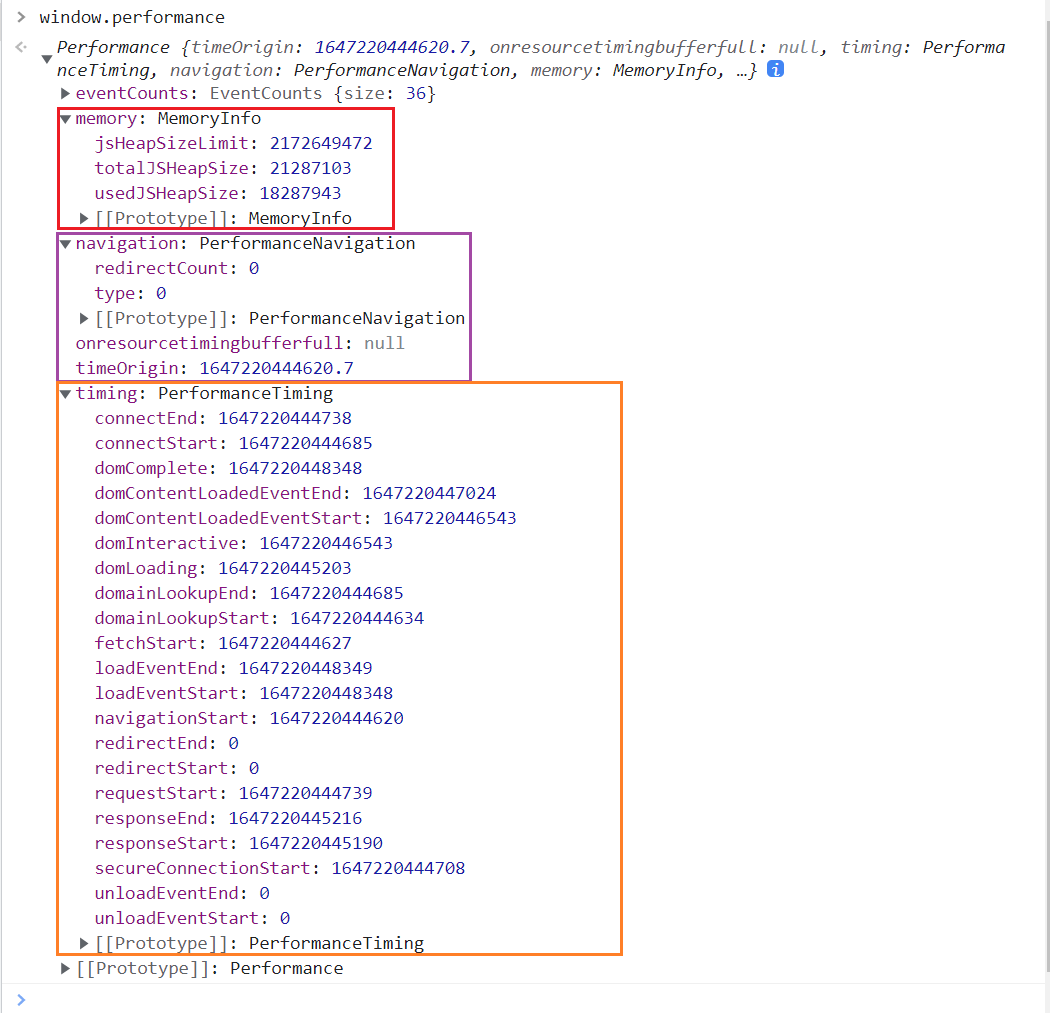Collapse the memory: MemoryInfo node
Image resolution: width=1050 pixels, height=1013 pixels.
click(x=65, y=119)
